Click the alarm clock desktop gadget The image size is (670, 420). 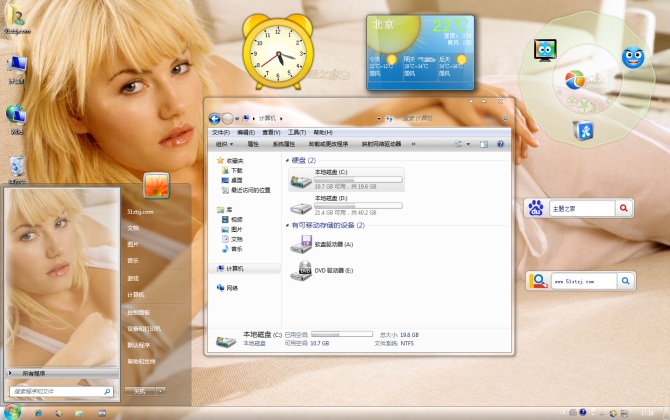278,52
